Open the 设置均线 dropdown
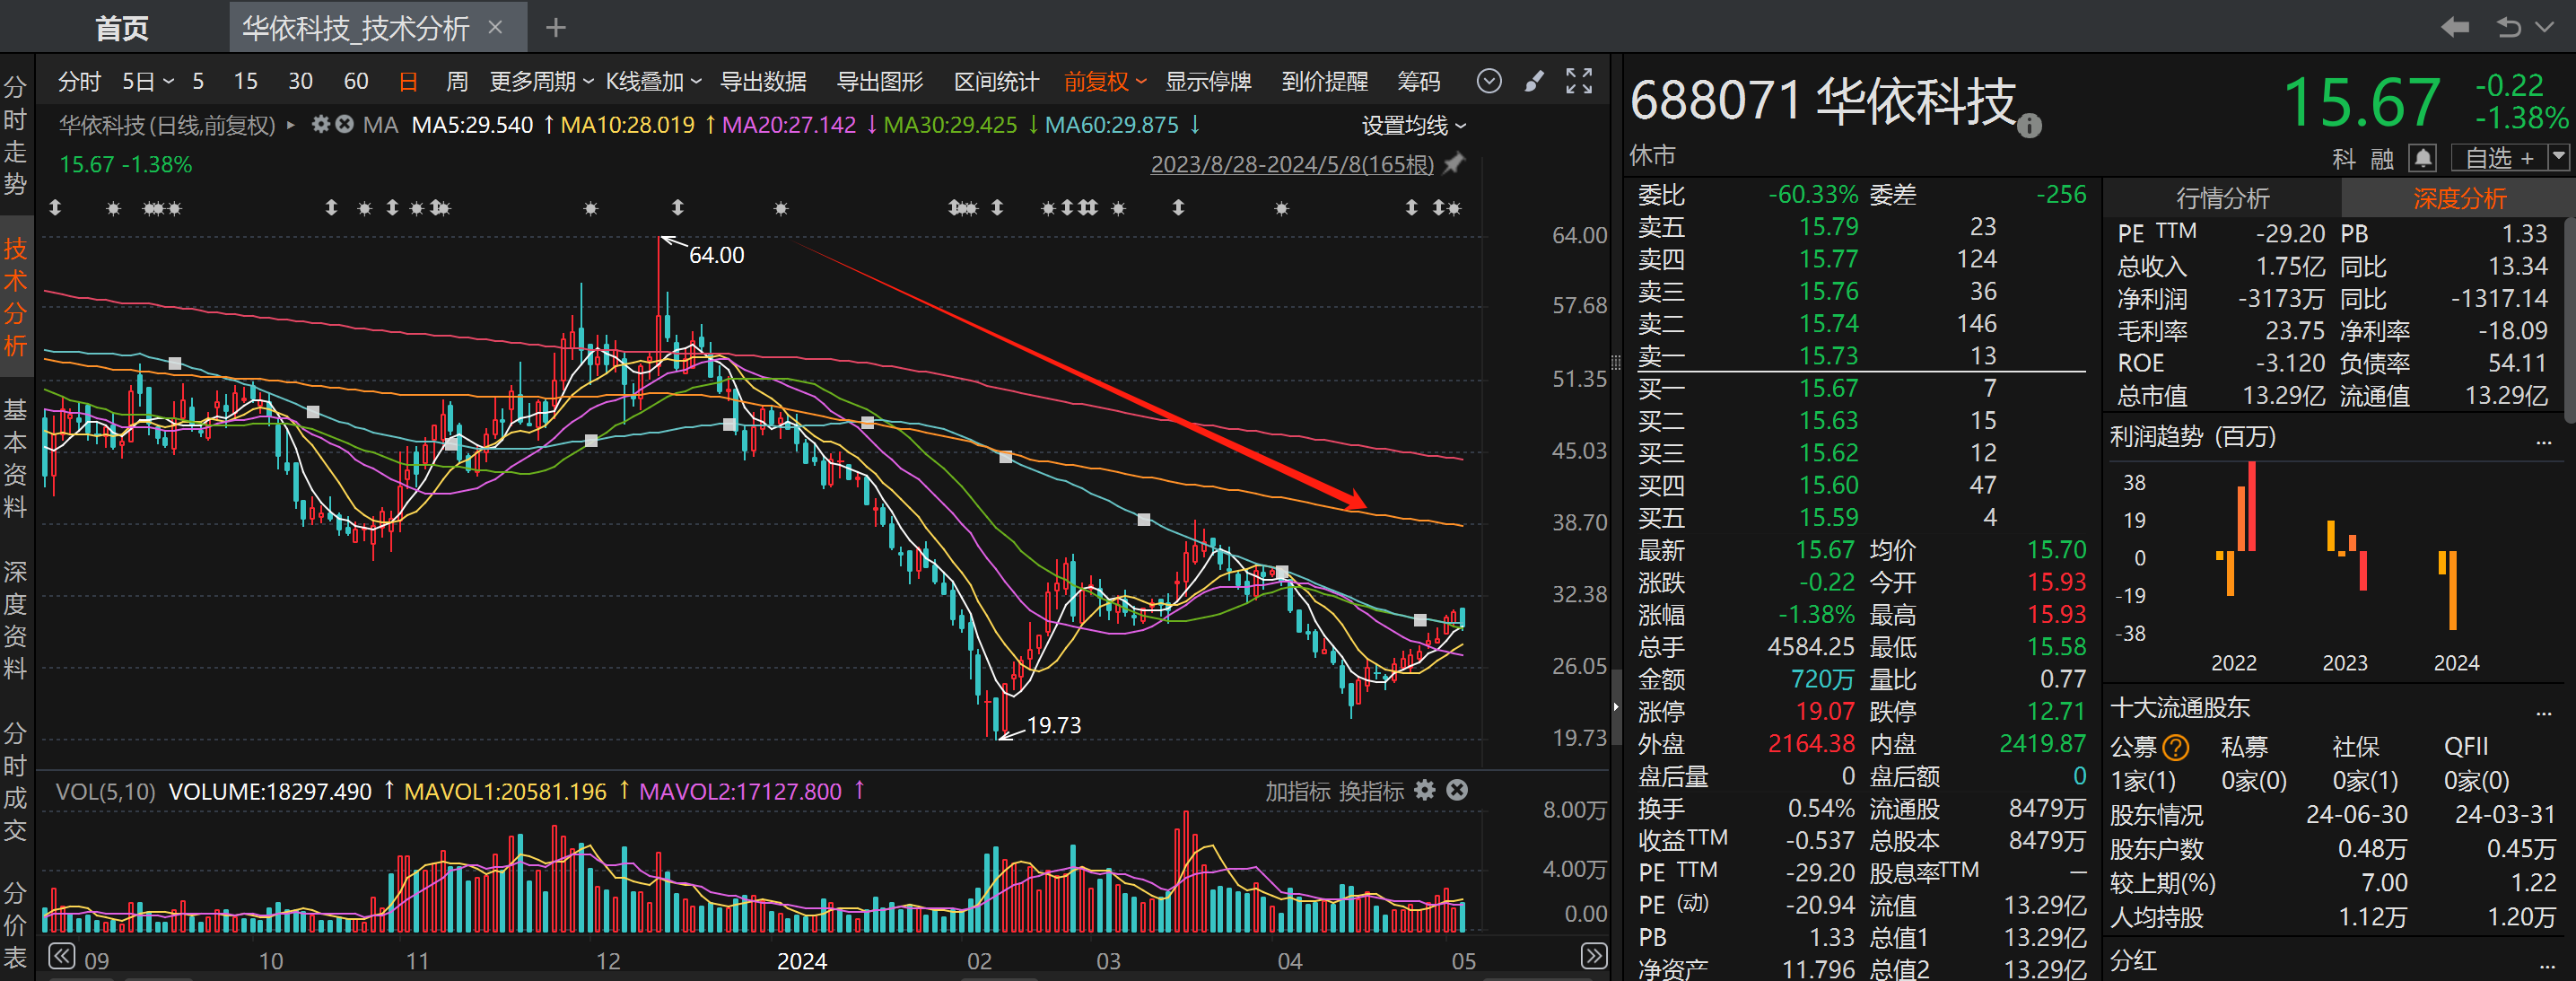The image size is (2576, 981). pos(1413,125)
